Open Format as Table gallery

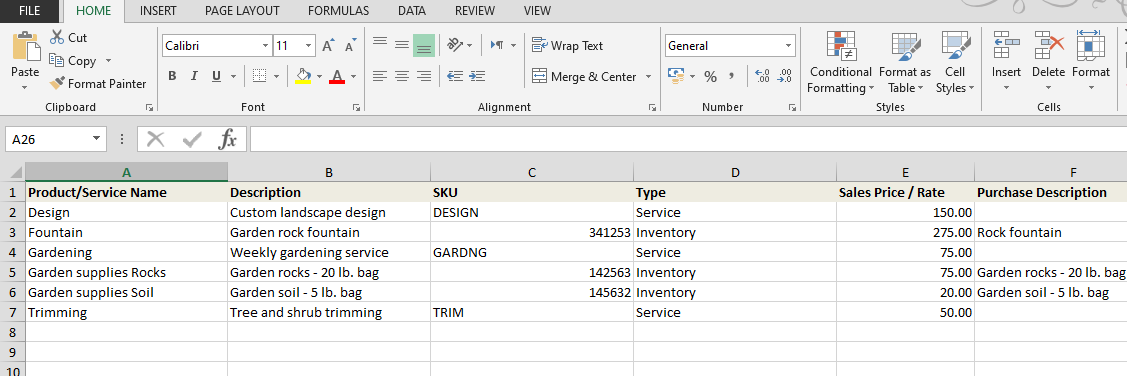click(904, 63)
